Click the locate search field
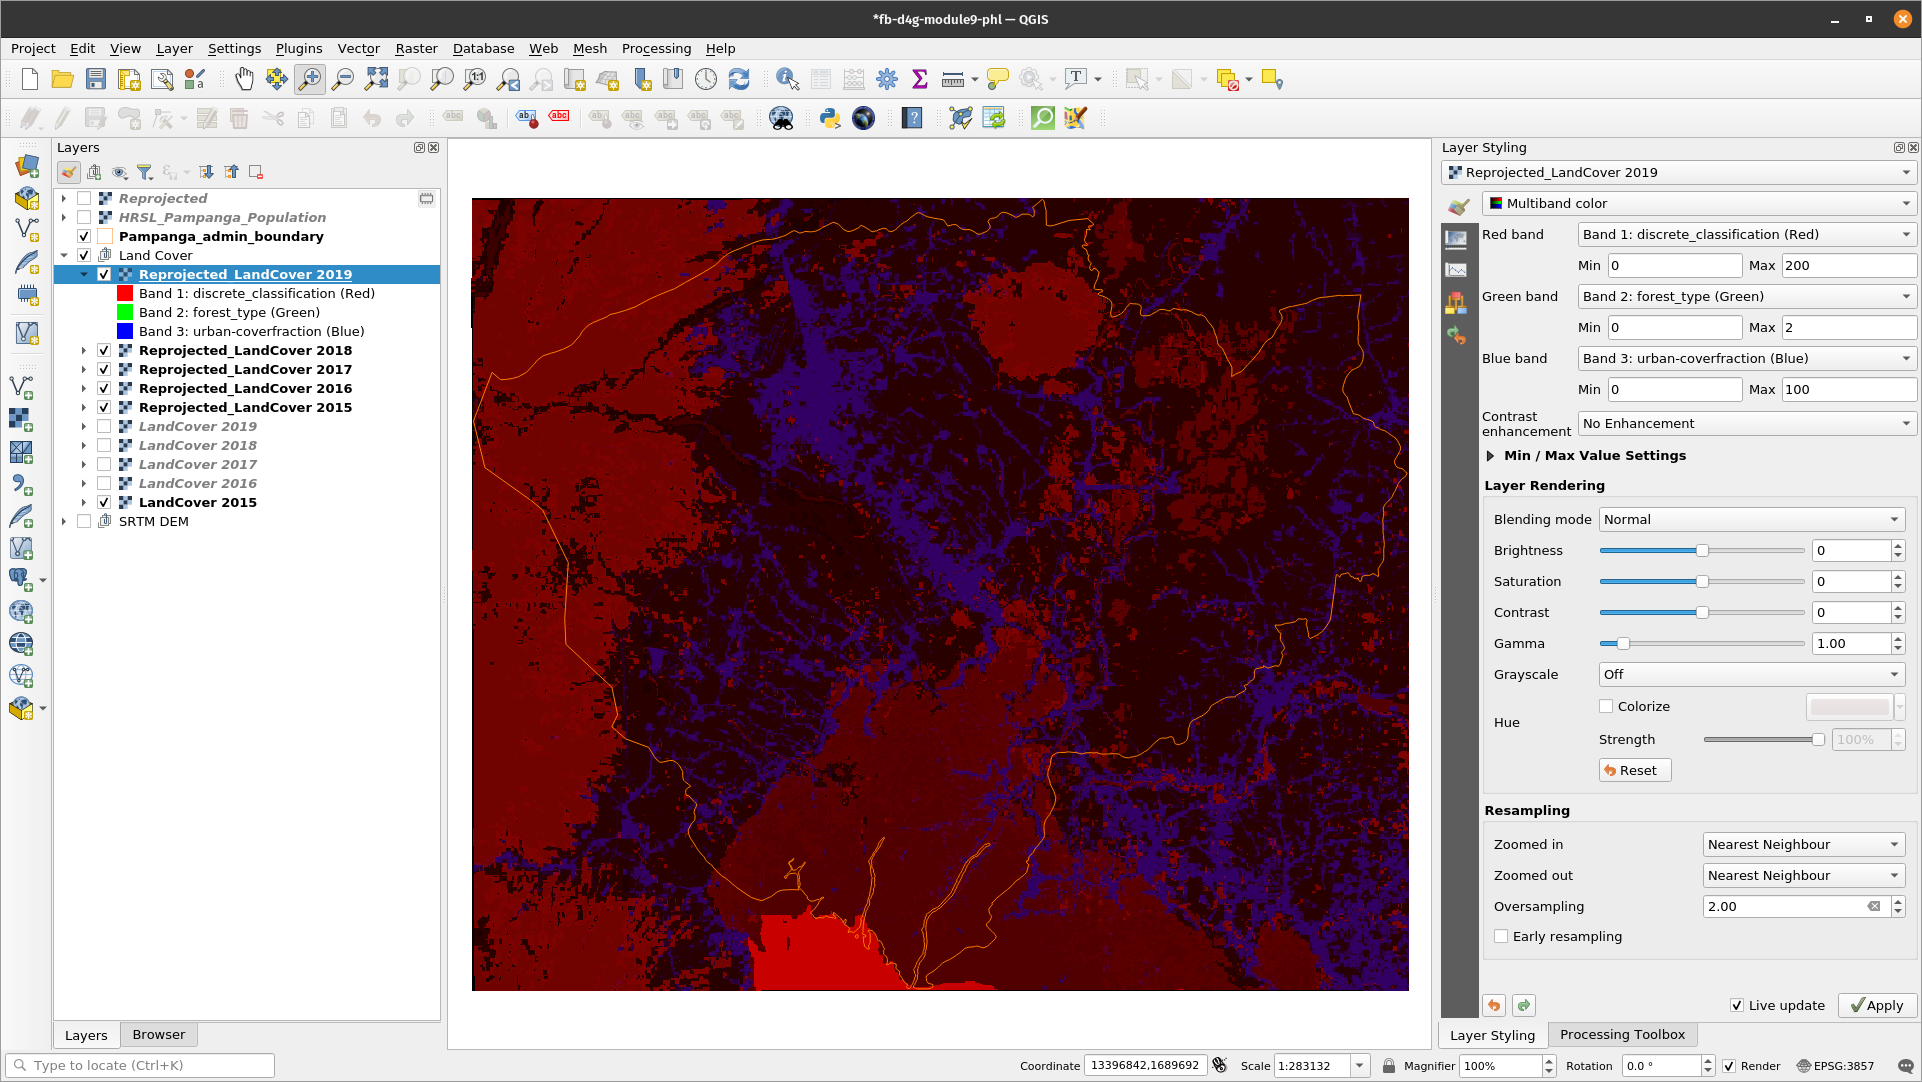The height and width of the screenshot is (1082, 1922). pyautogui.click(x=140, y=1065)
